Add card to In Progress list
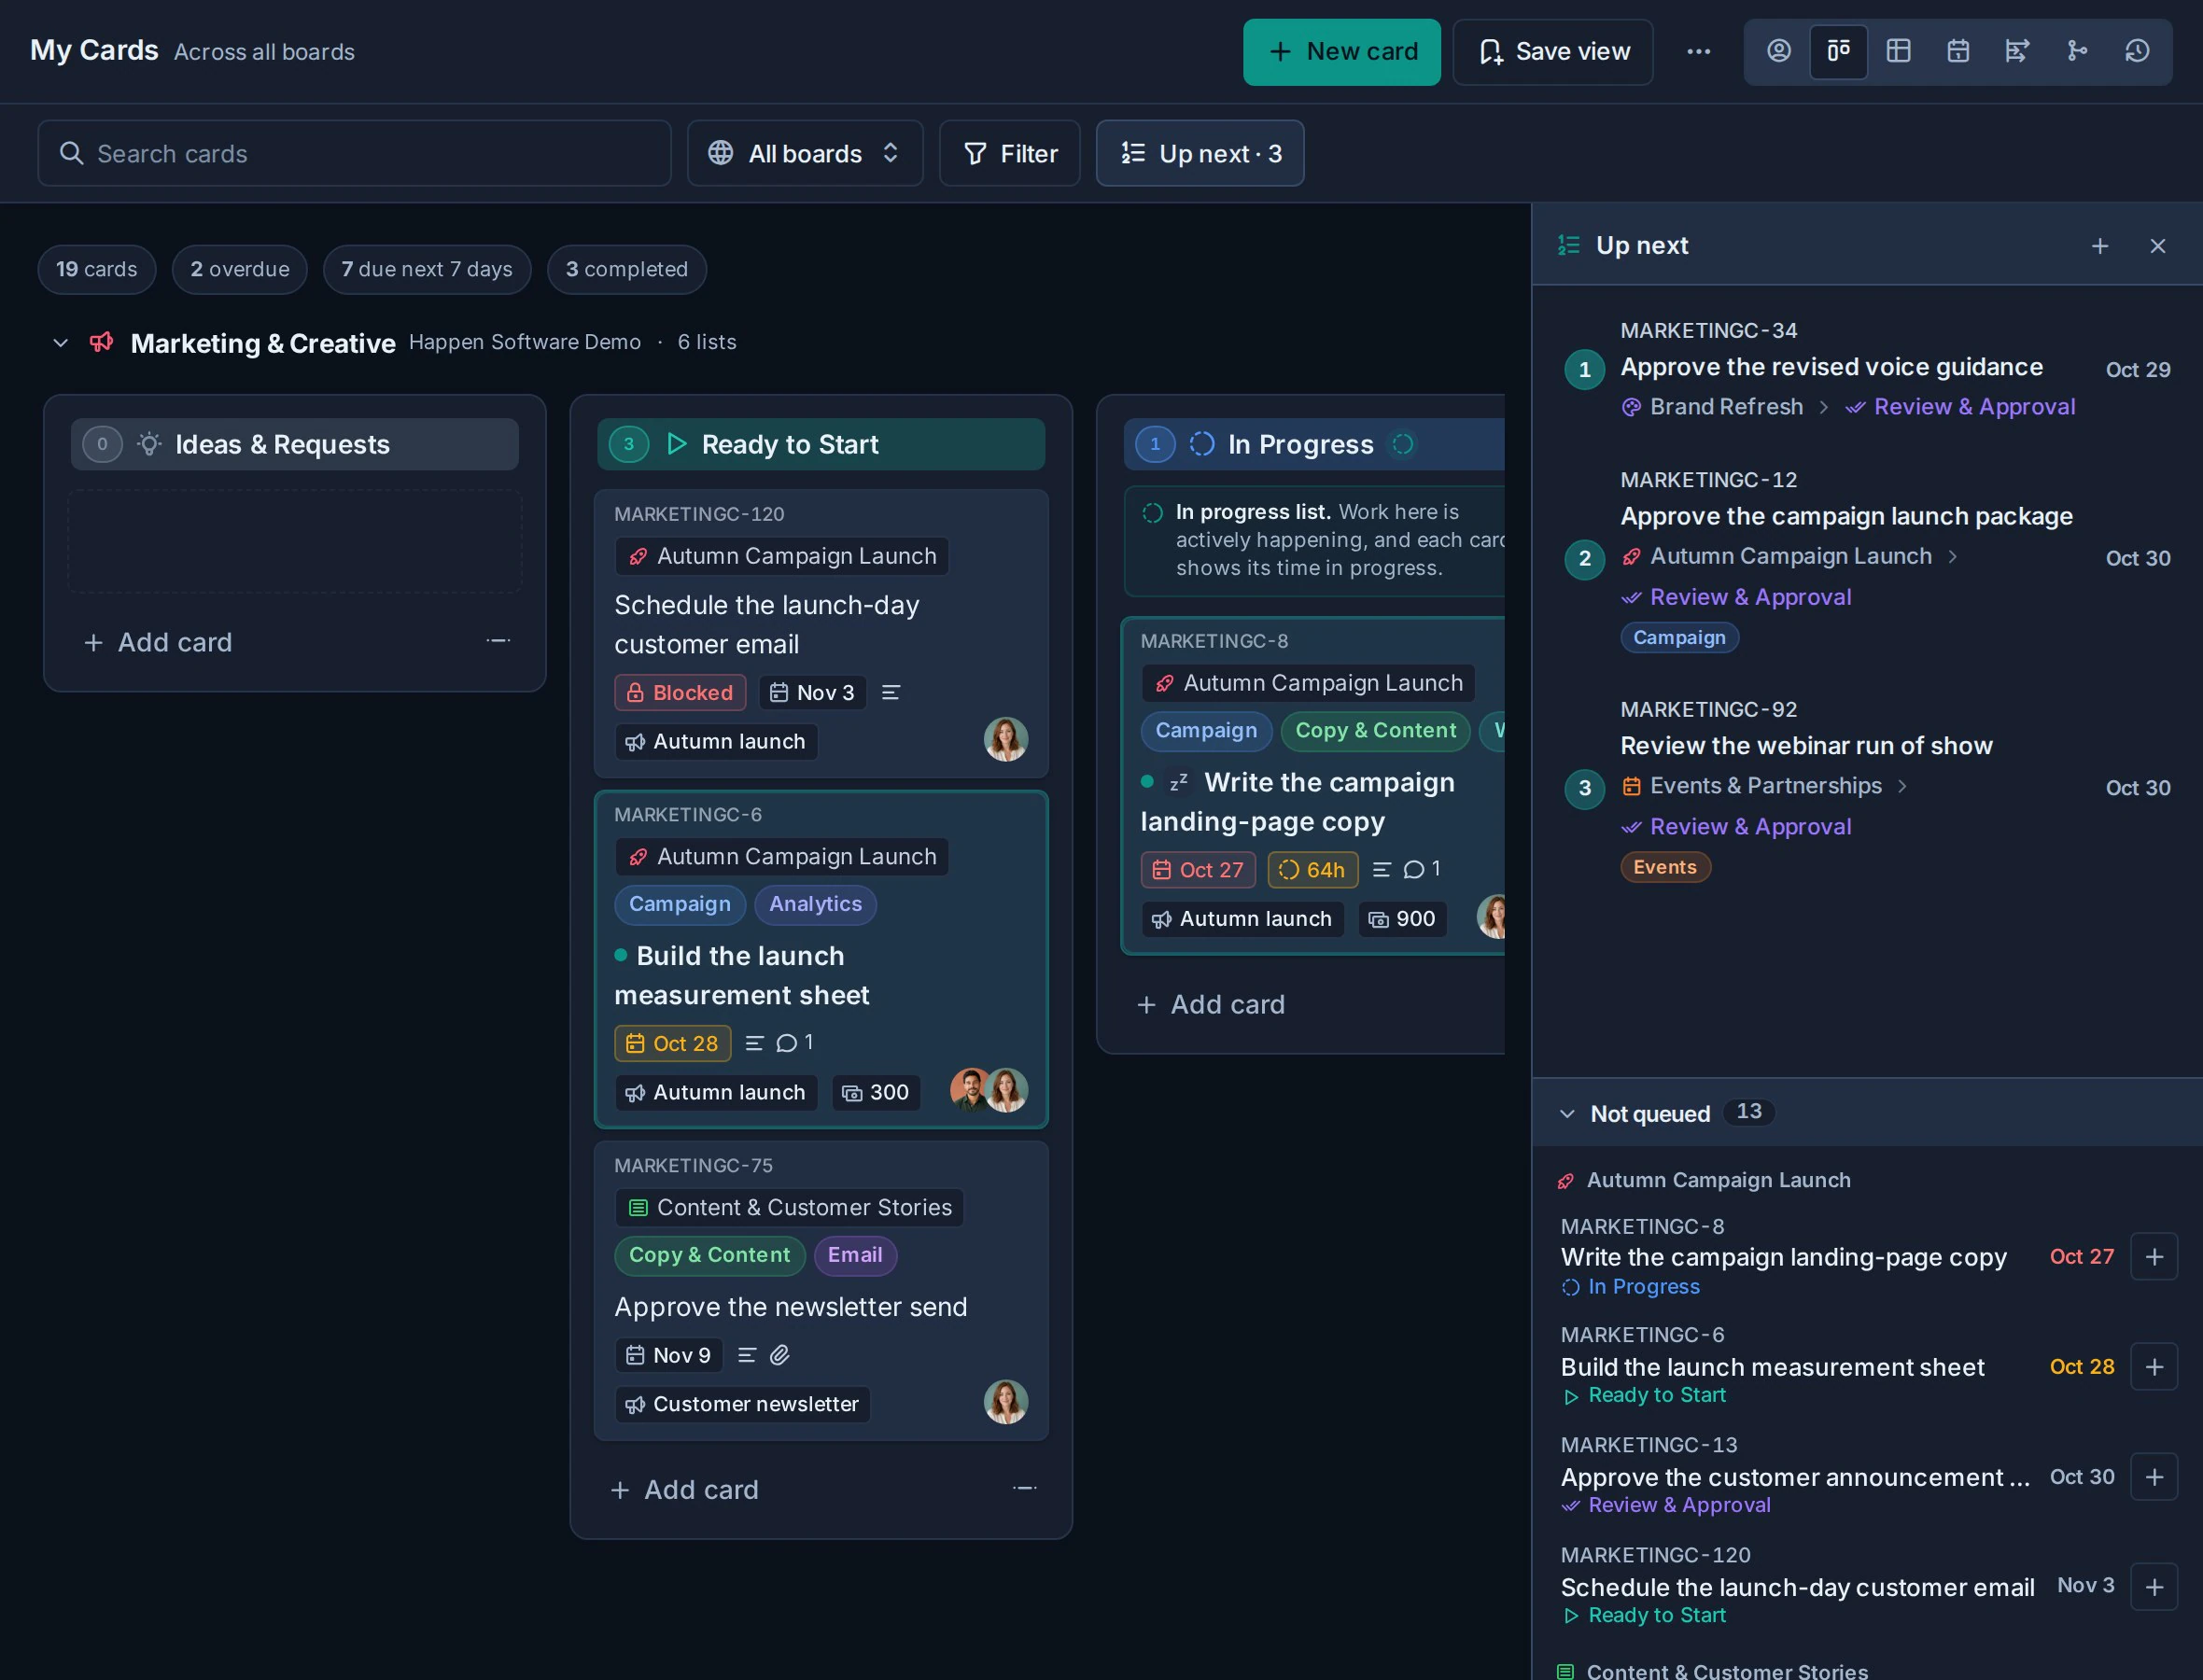The height and width of the screenshot is (1680, 2203). pyautogui.click(x=1210, y=1004)
